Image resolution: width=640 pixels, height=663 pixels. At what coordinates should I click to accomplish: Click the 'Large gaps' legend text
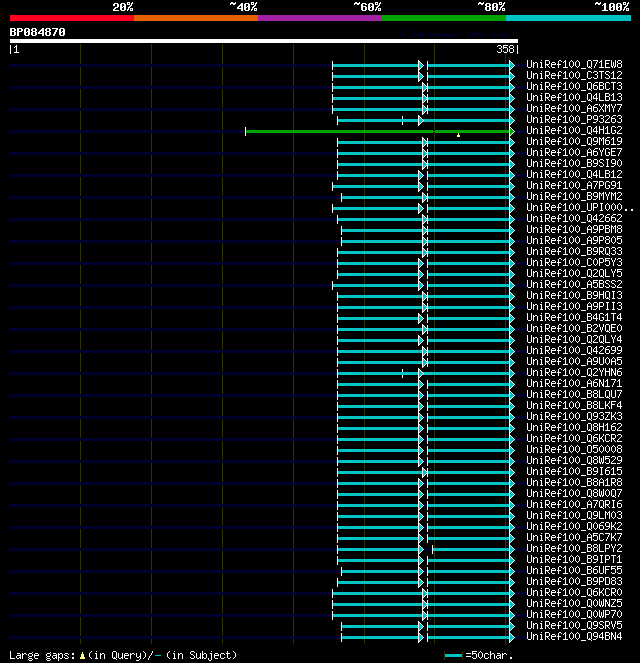[x=42, y=655]
